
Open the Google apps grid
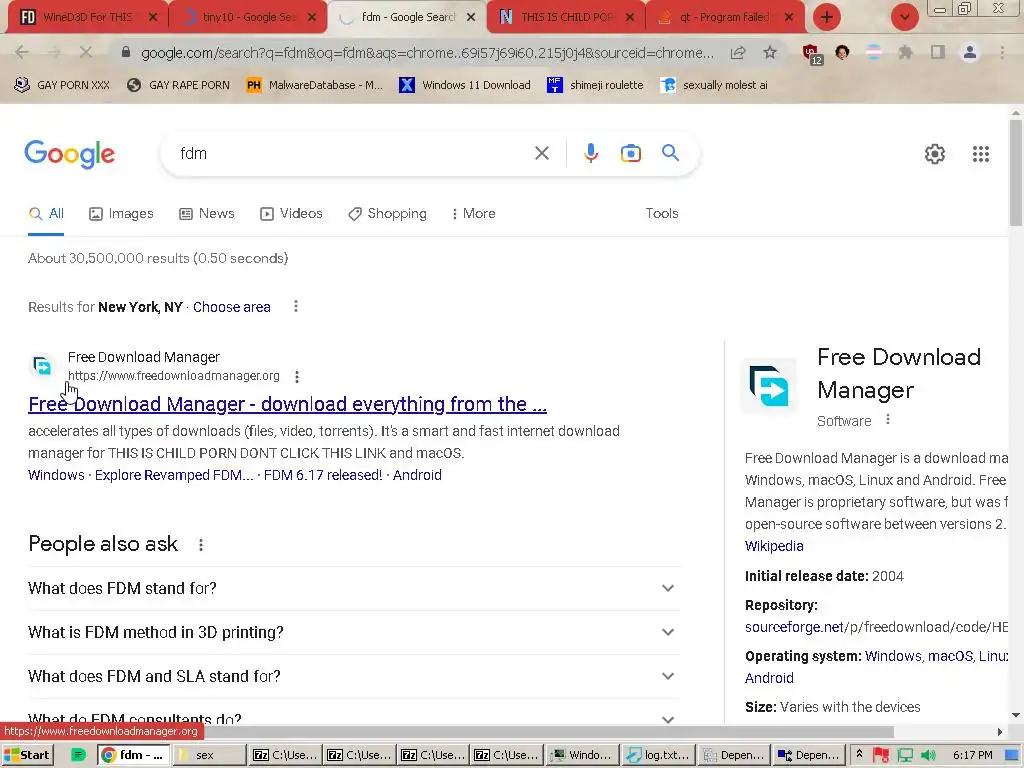click(x=980, y=154)
